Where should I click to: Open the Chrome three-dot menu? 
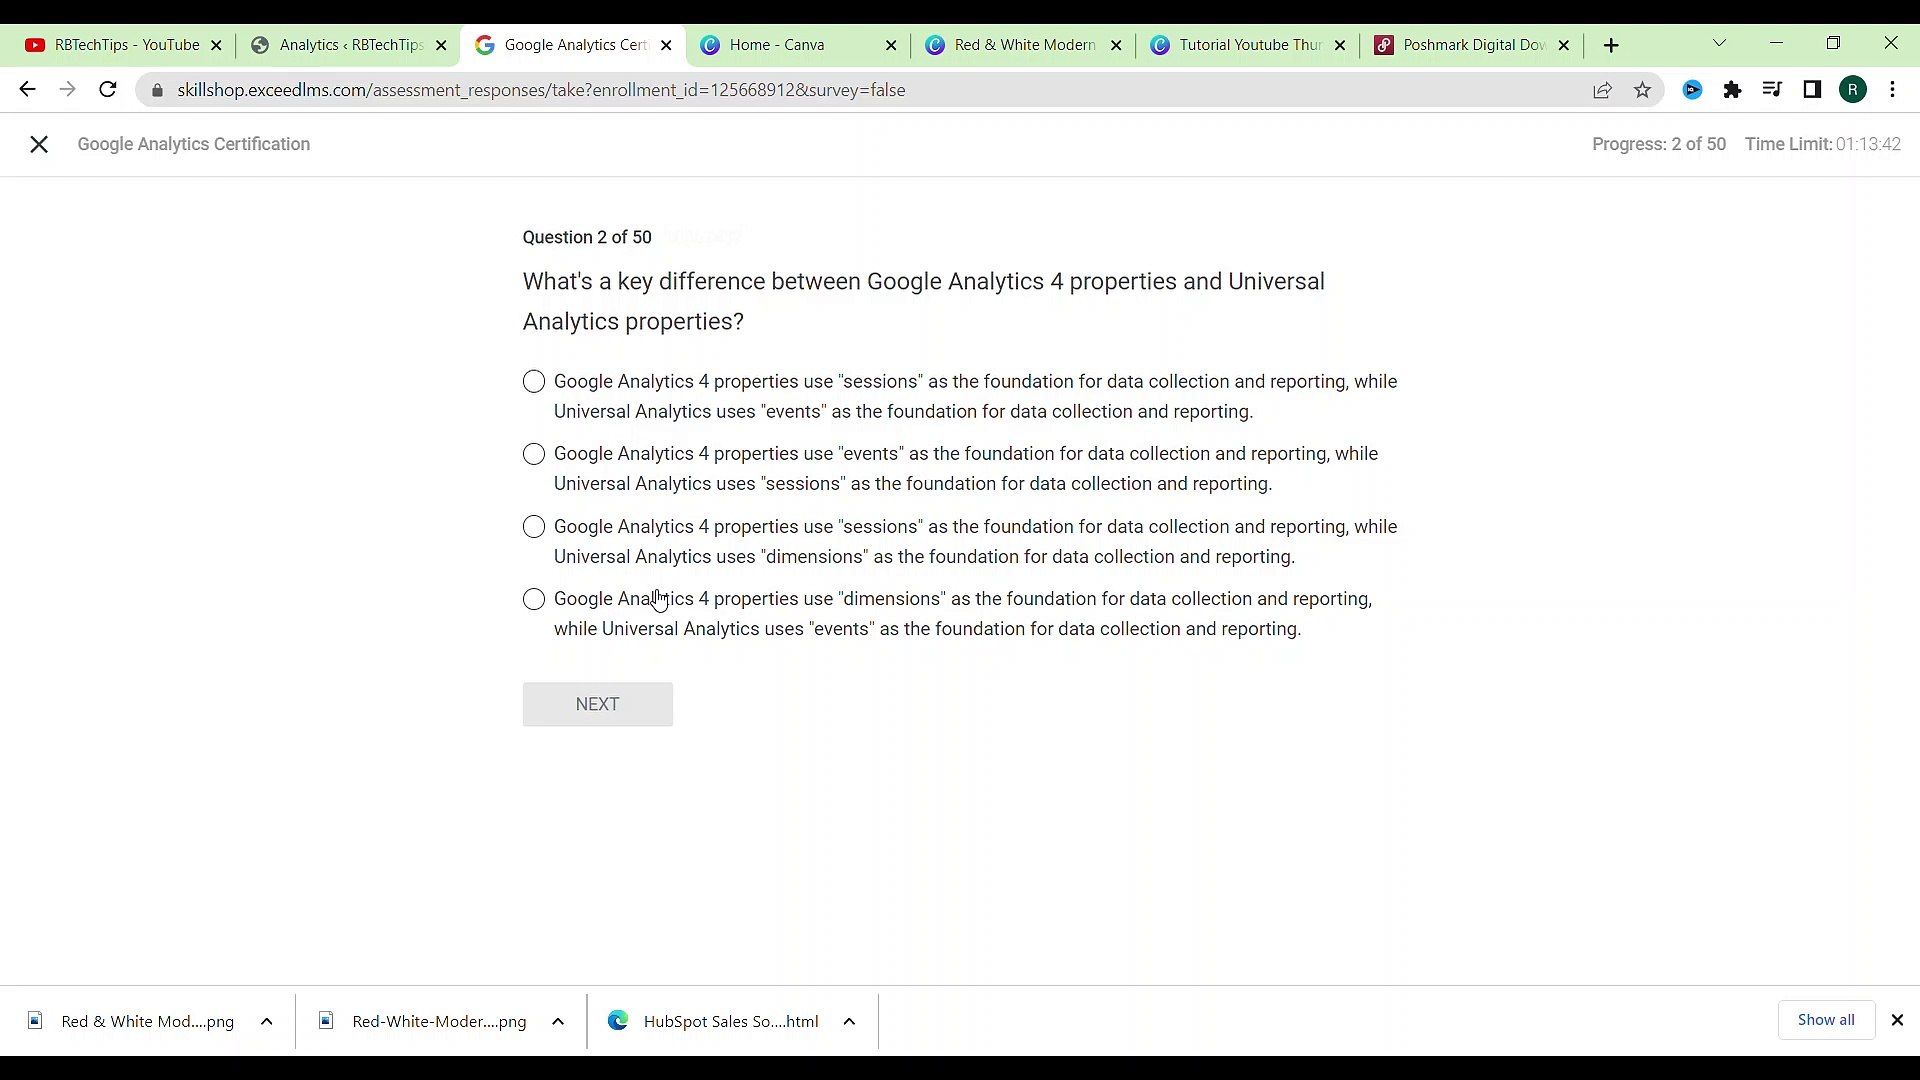point(1892,90)
